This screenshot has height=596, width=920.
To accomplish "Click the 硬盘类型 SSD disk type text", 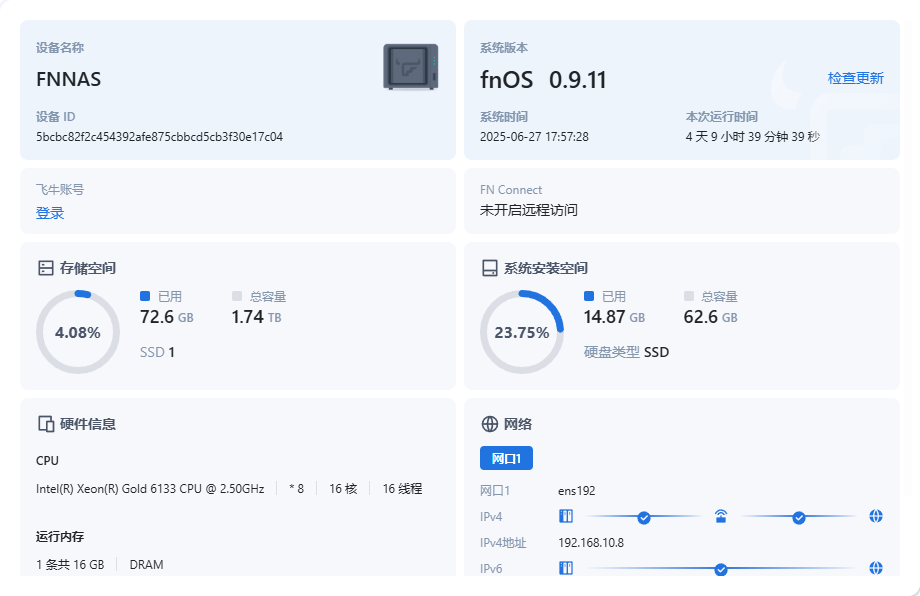I will pyautogui.click(x=626, y=352).
